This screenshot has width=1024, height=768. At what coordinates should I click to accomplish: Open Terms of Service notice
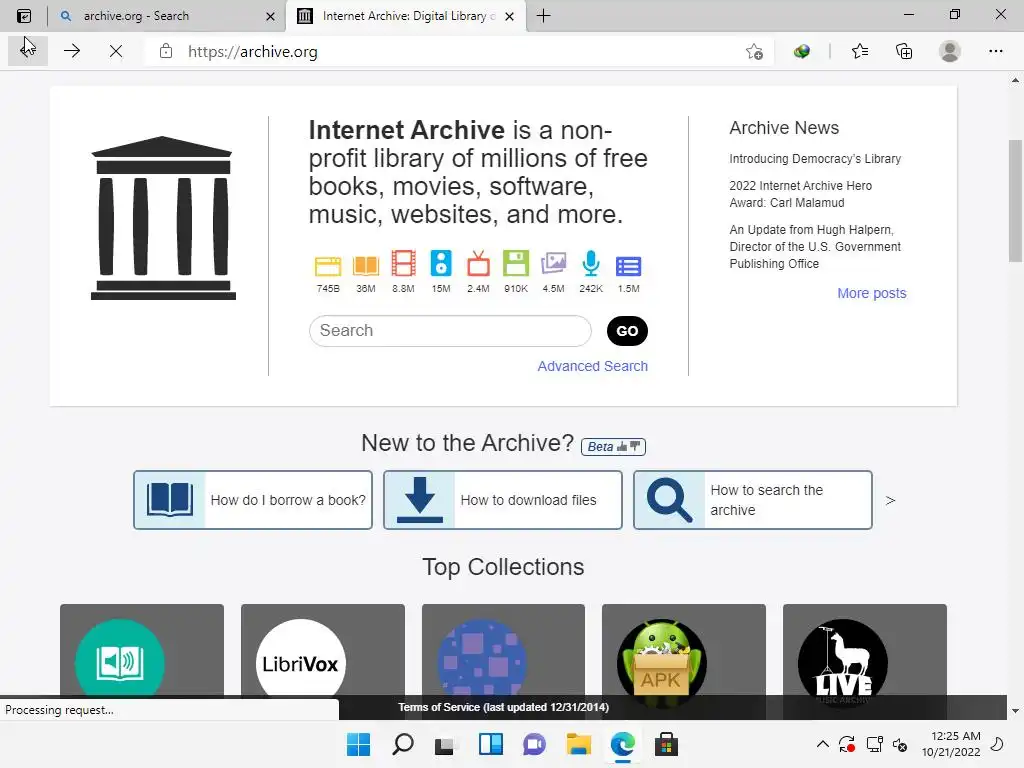[504, 707]
